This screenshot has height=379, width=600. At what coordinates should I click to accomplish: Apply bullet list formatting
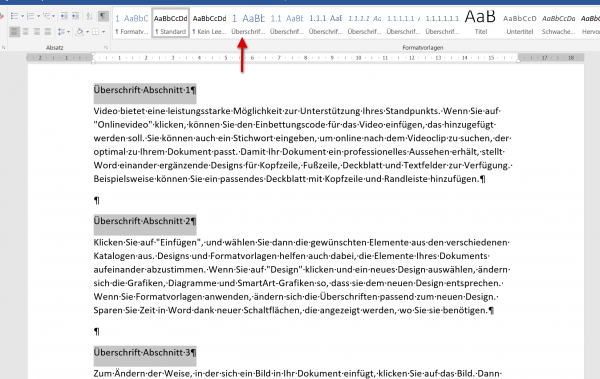click(14, 16)
